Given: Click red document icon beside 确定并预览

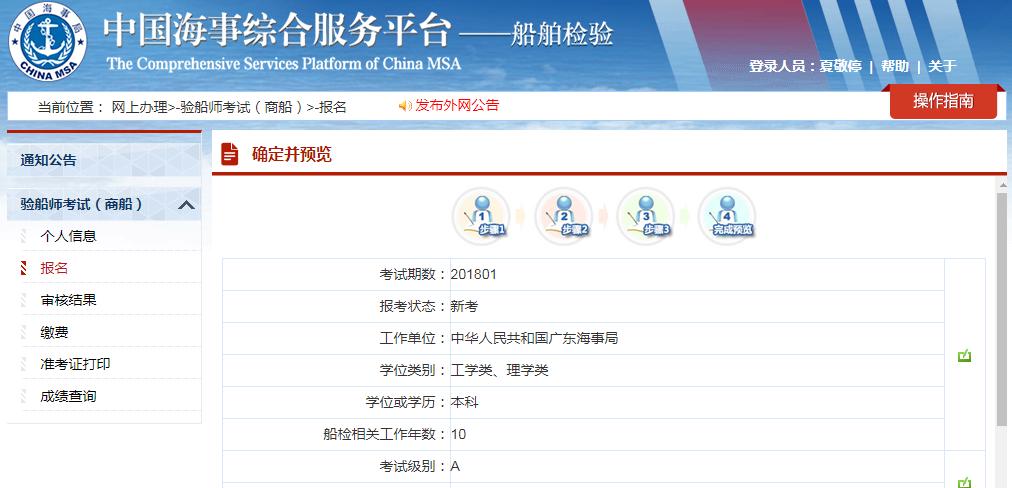Looking at the screenshot, I should point(230,154).
